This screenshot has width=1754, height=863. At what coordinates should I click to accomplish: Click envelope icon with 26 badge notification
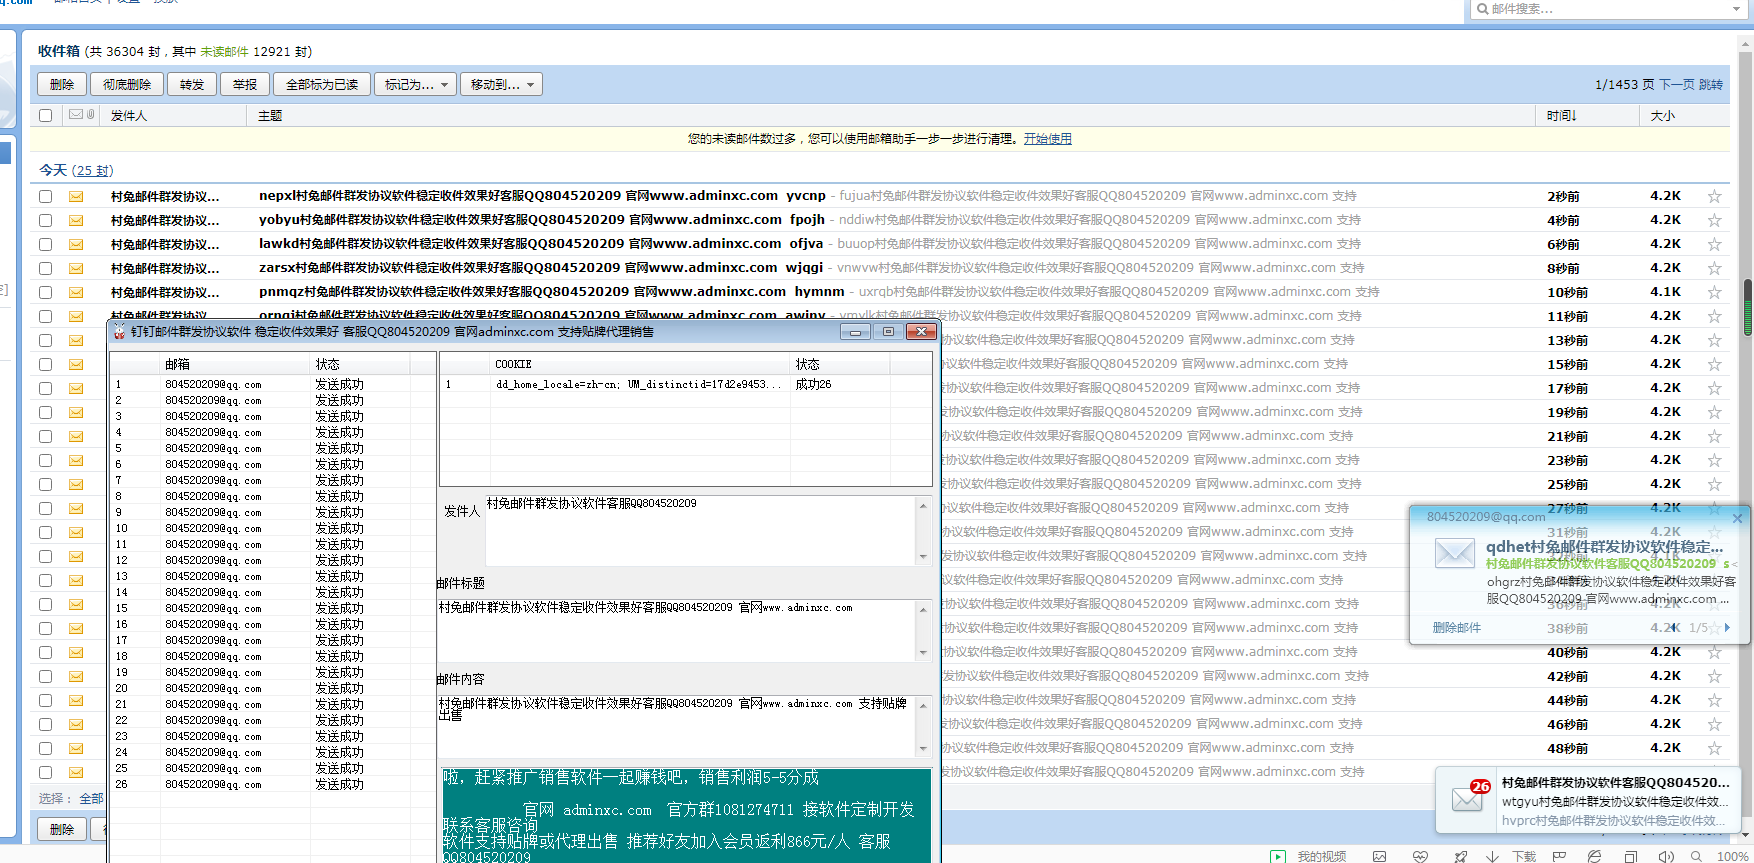[1468, 798]
